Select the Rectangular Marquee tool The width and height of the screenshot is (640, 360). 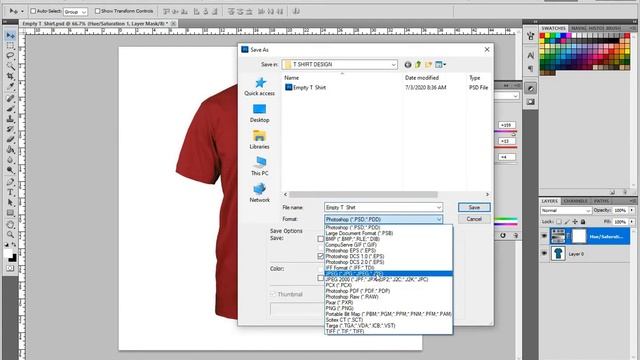coord(10,46)
